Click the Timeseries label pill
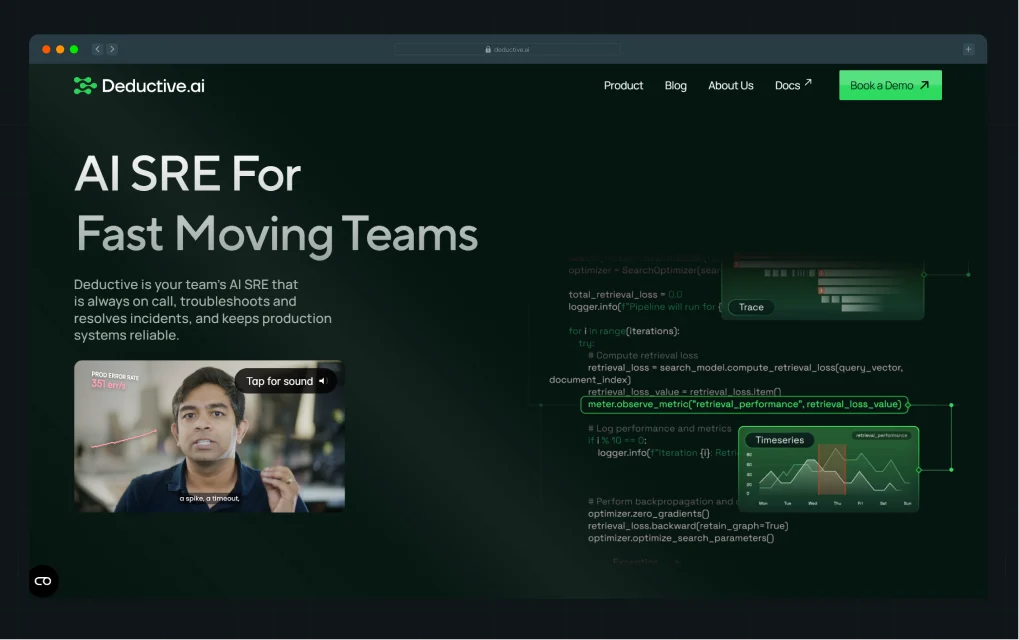 pyautogui.click(x=779, y=440)
